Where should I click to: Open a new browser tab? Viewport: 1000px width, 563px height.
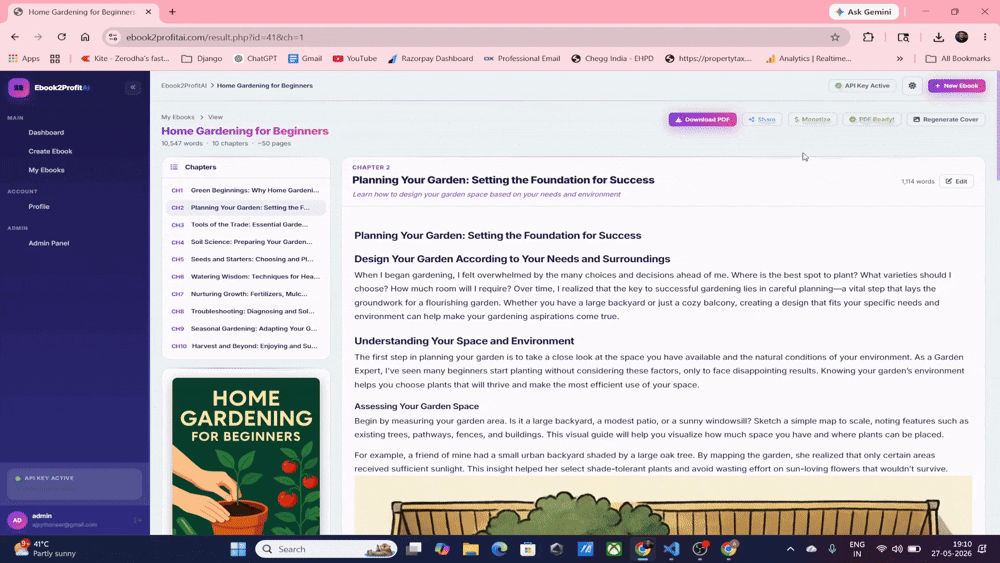(x=172, y=11)
